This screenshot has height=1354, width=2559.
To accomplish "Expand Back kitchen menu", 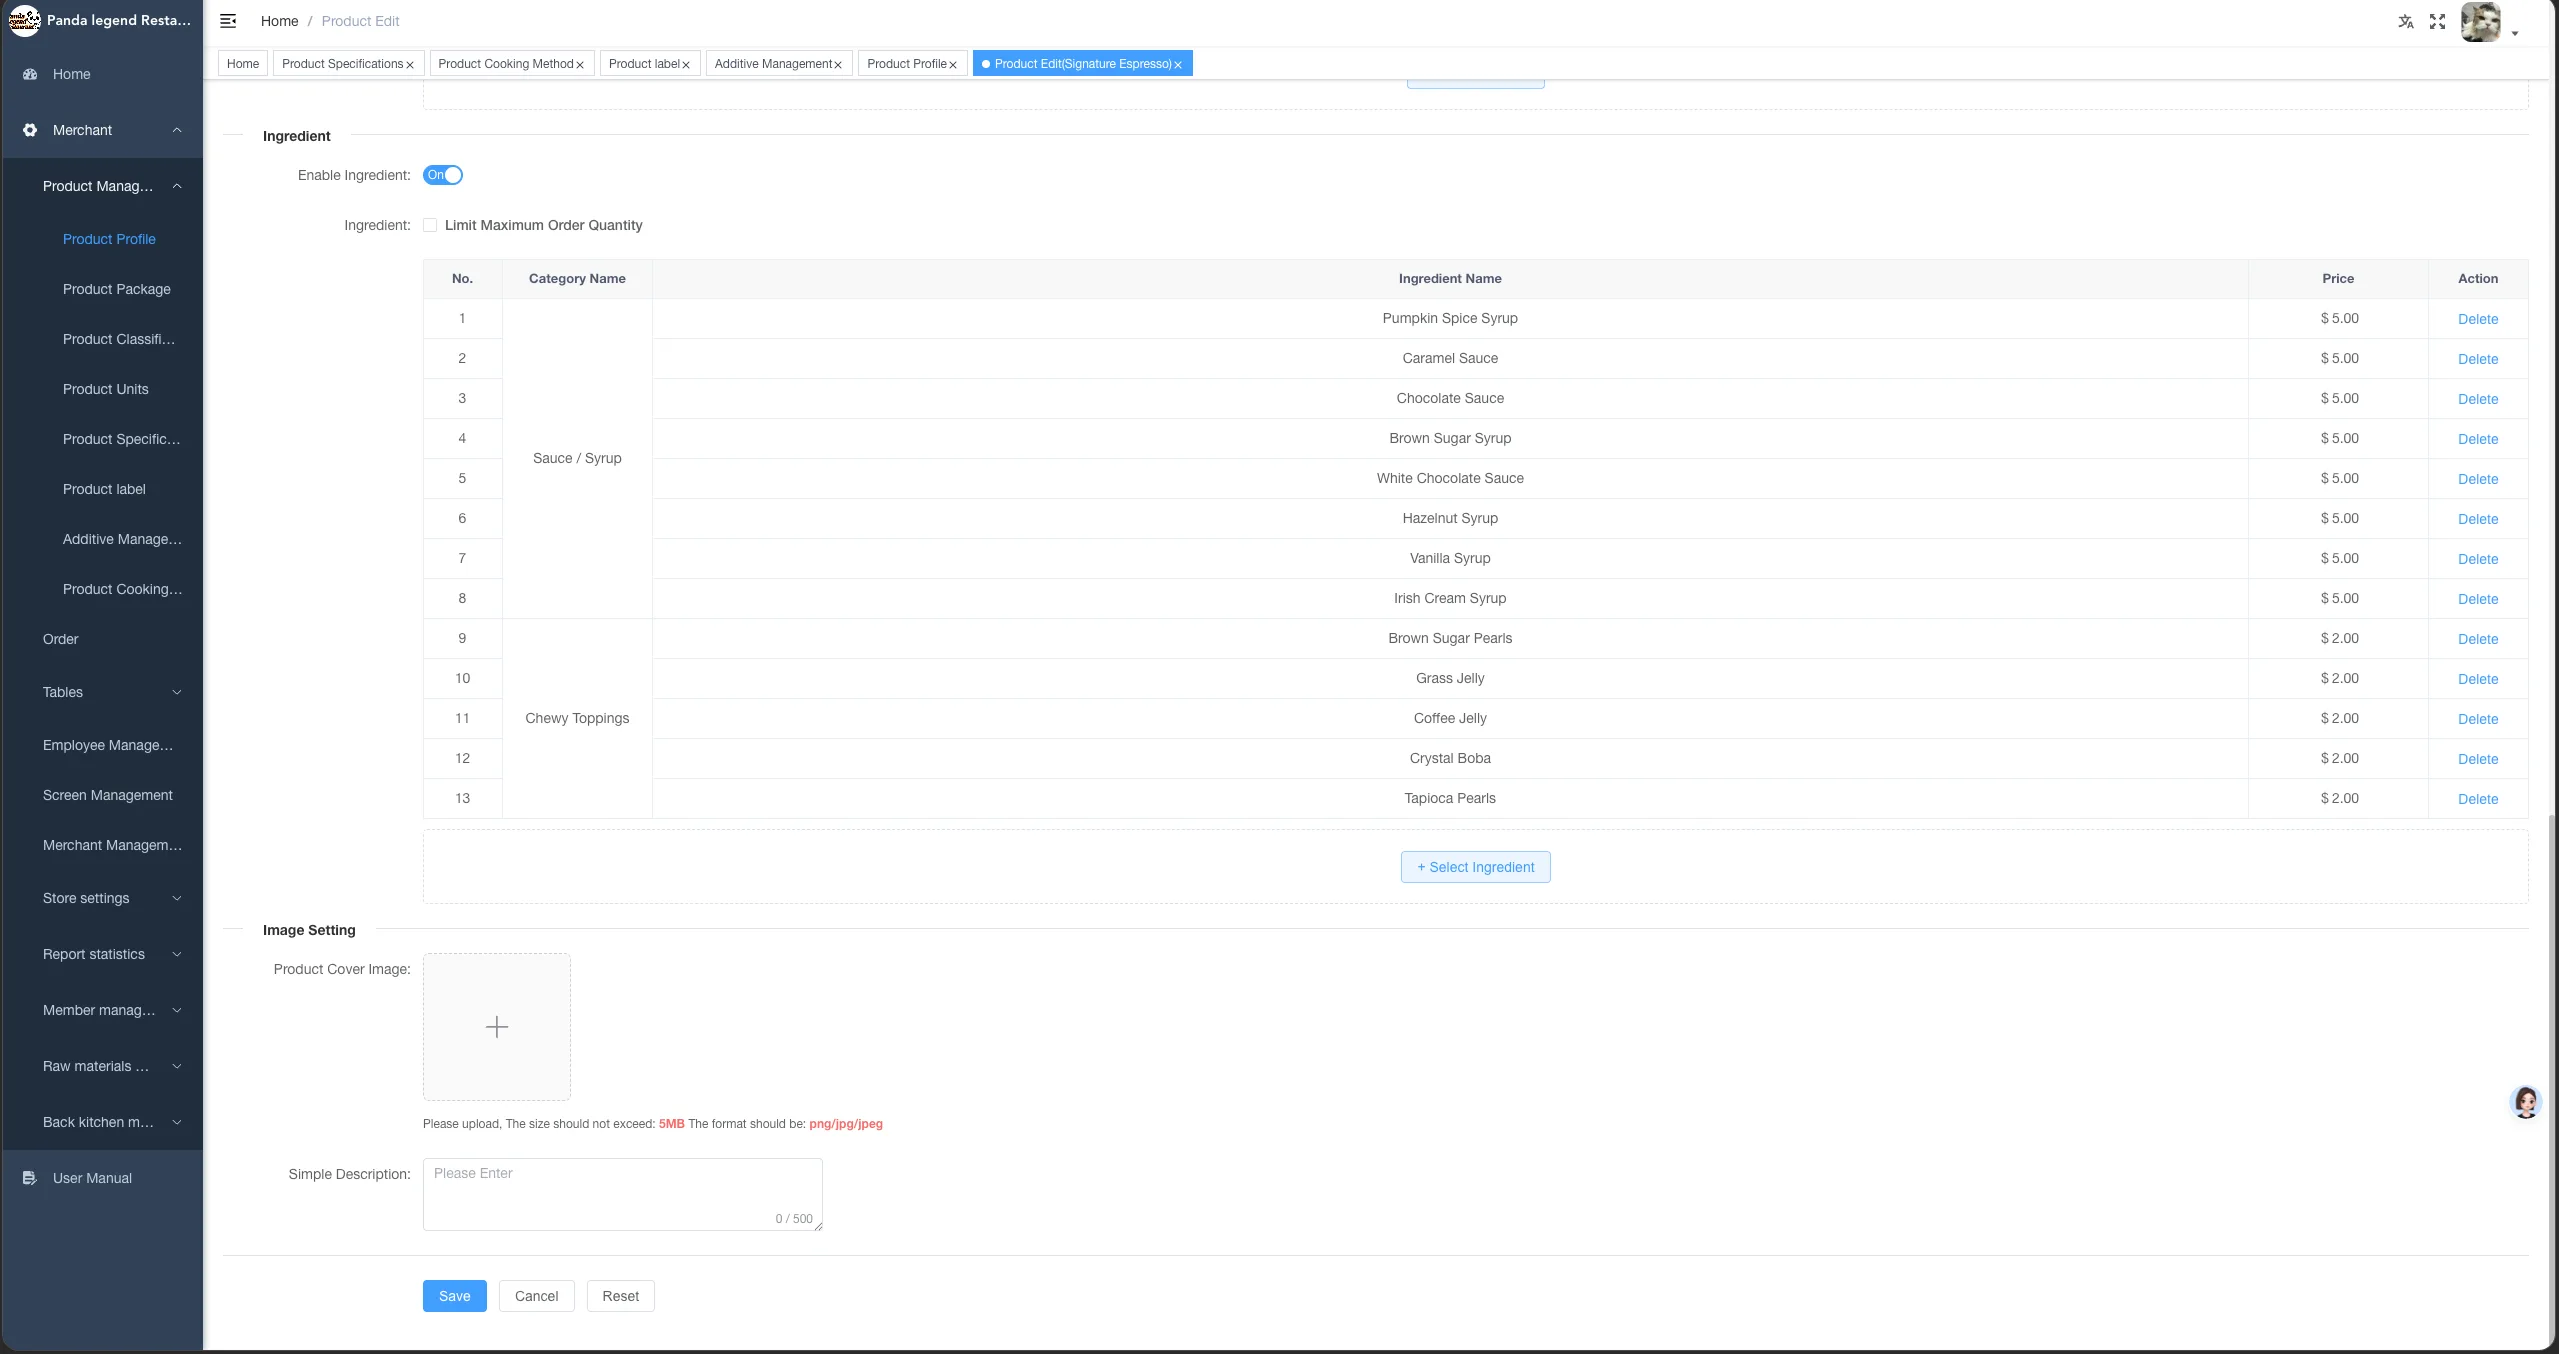I will pos(177,1122).
